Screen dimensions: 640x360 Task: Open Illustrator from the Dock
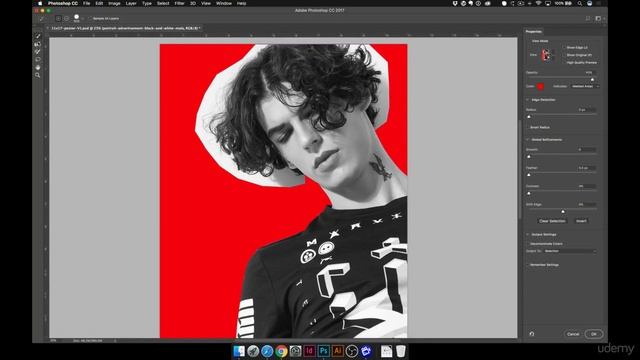pos(338,351)
